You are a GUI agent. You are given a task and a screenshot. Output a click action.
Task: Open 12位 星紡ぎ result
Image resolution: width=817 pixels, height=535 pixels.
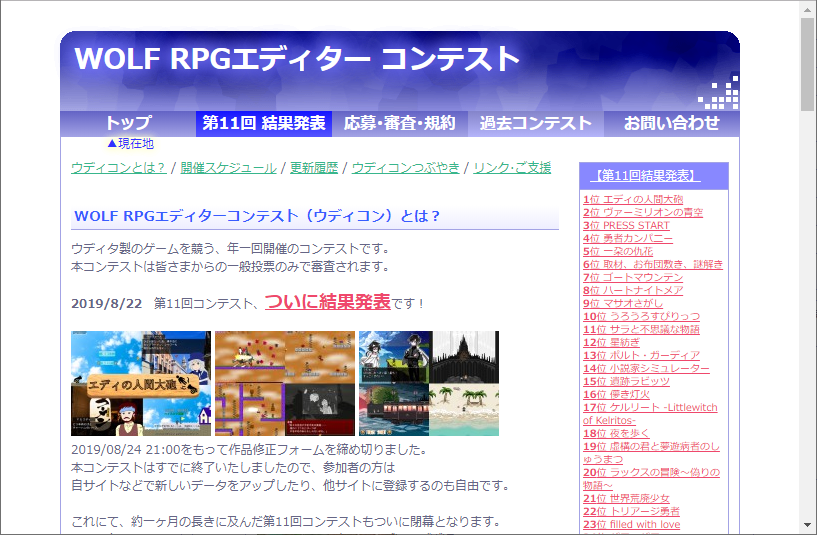tap(611, 342)
